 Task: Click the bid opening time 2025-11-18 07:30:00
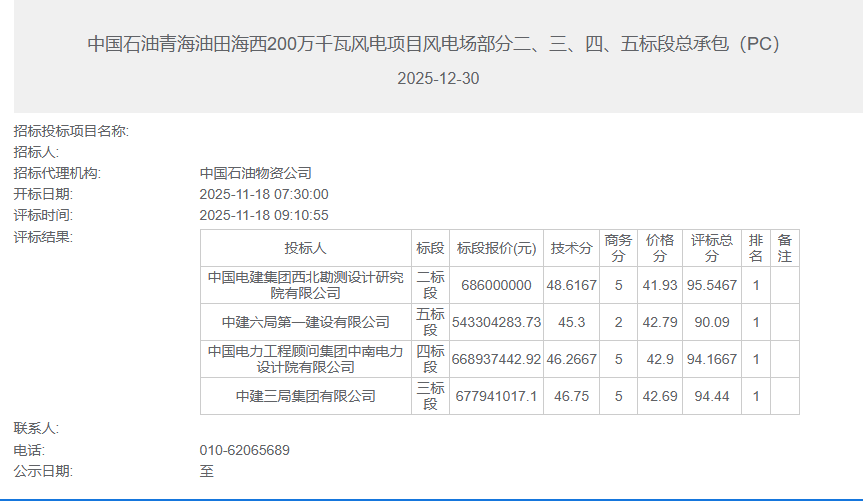point(264,194)
